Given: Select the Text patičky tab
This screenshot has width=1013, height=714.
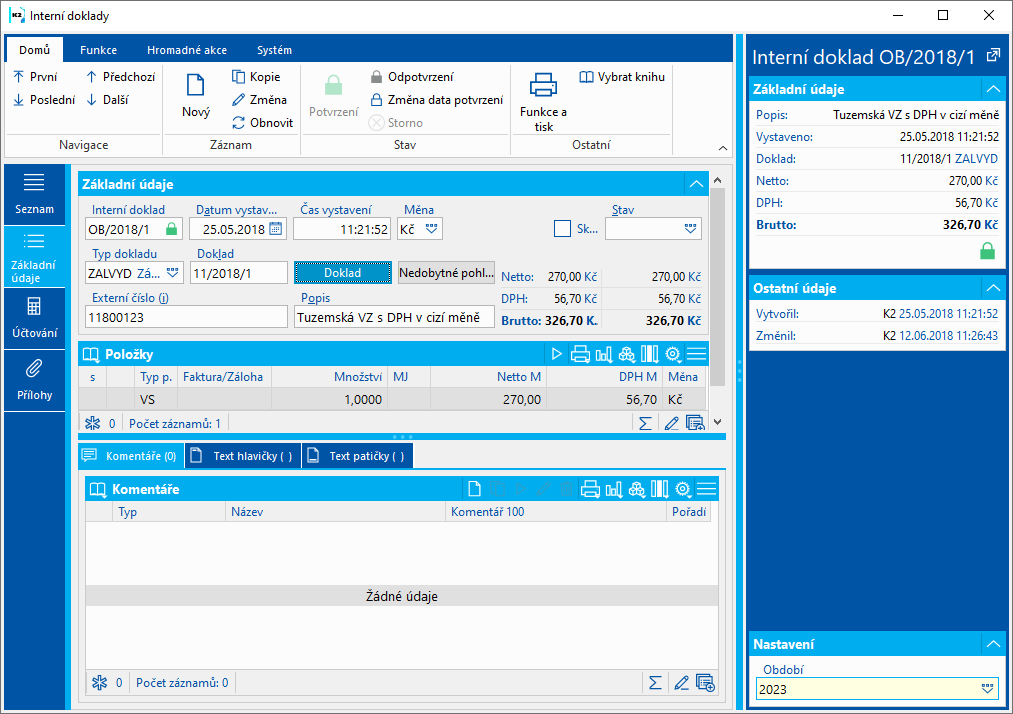Looking at the screenshot, I should coord(357,456).
